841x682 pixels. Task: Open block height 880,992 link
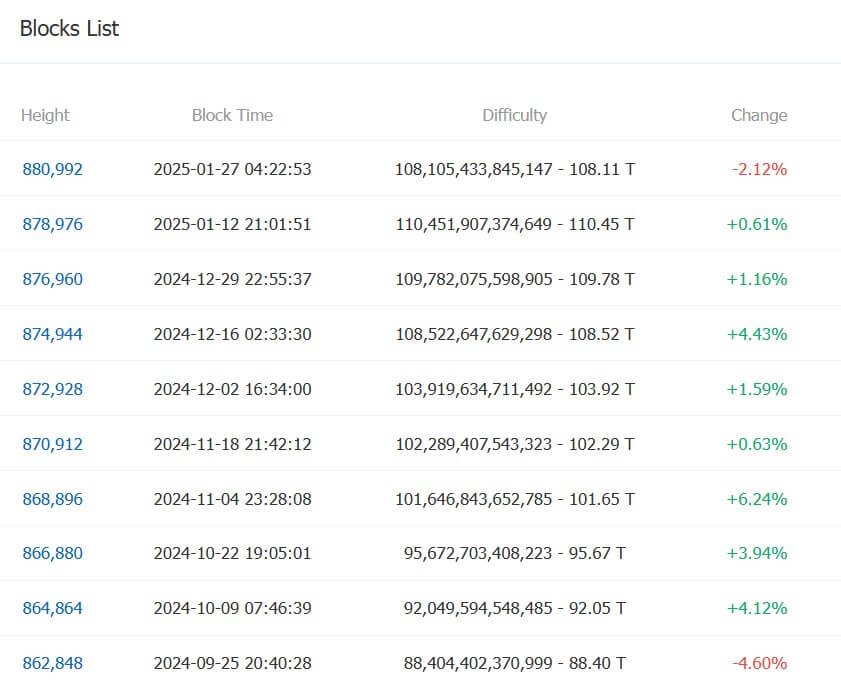click(x=52, y=169)
